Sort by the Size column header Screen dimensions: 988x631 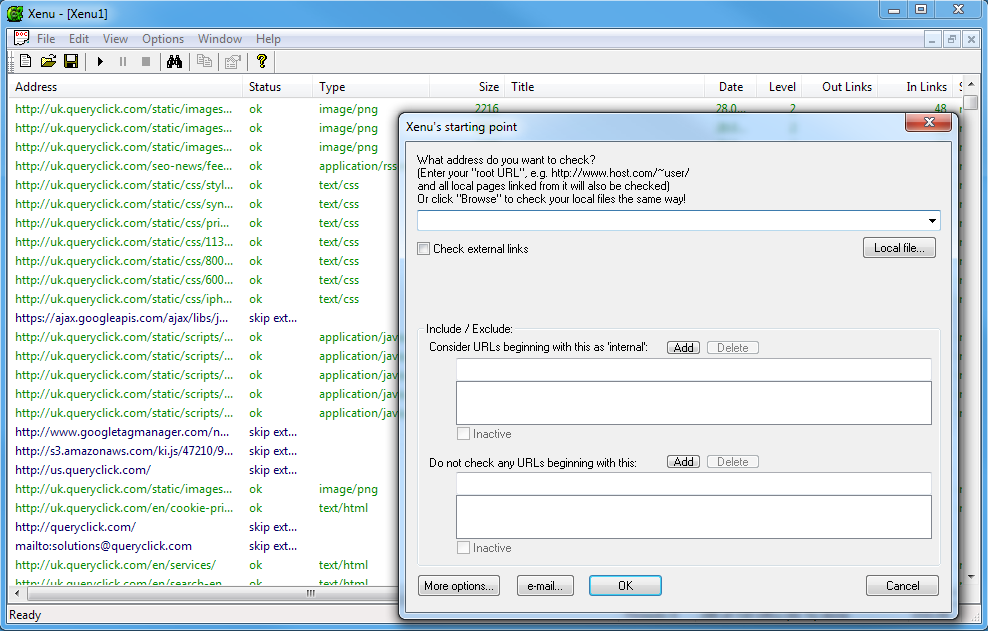coord(467,87)
